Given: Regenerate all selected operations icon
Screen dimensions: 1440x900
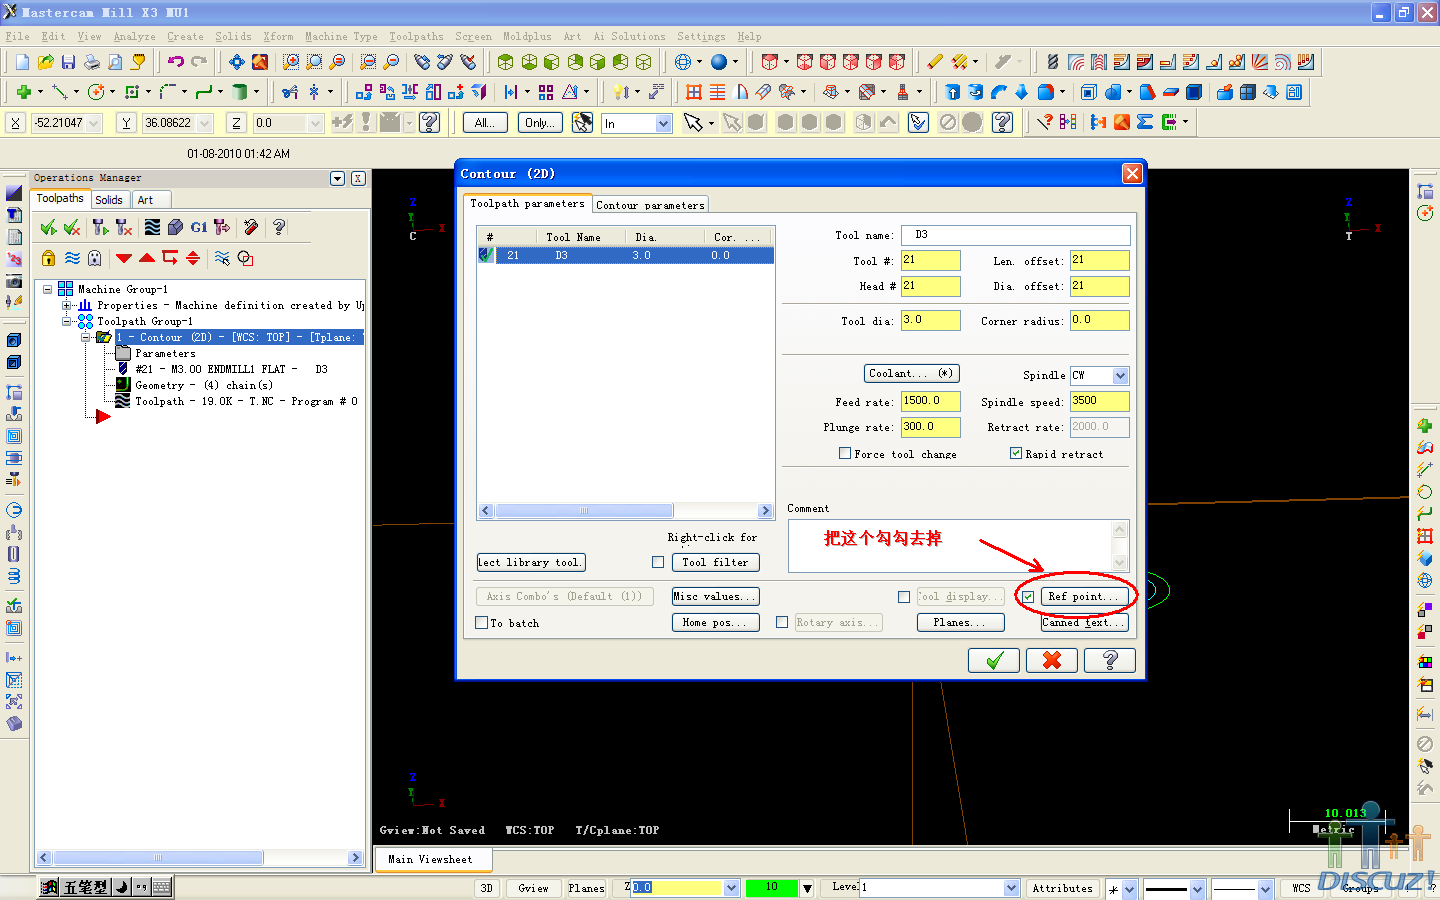Looking at the screenshot, I should click(99, 228).
